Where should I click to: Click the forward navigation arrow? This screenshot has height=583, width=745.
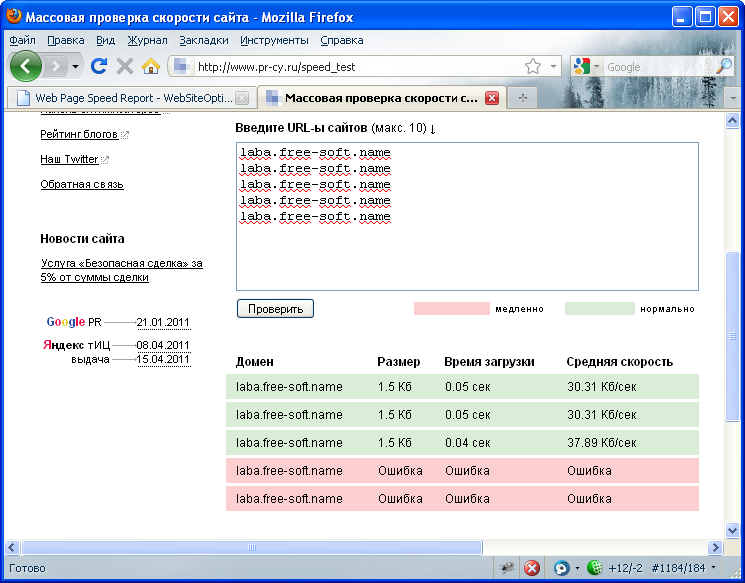(x=56, y=66)
